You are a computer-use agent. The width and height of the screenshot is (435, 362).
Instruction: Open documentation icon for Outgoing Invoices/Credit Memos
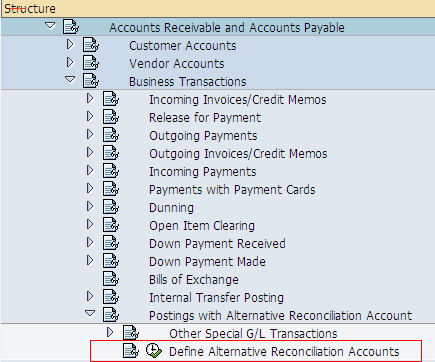coord(111,153)
